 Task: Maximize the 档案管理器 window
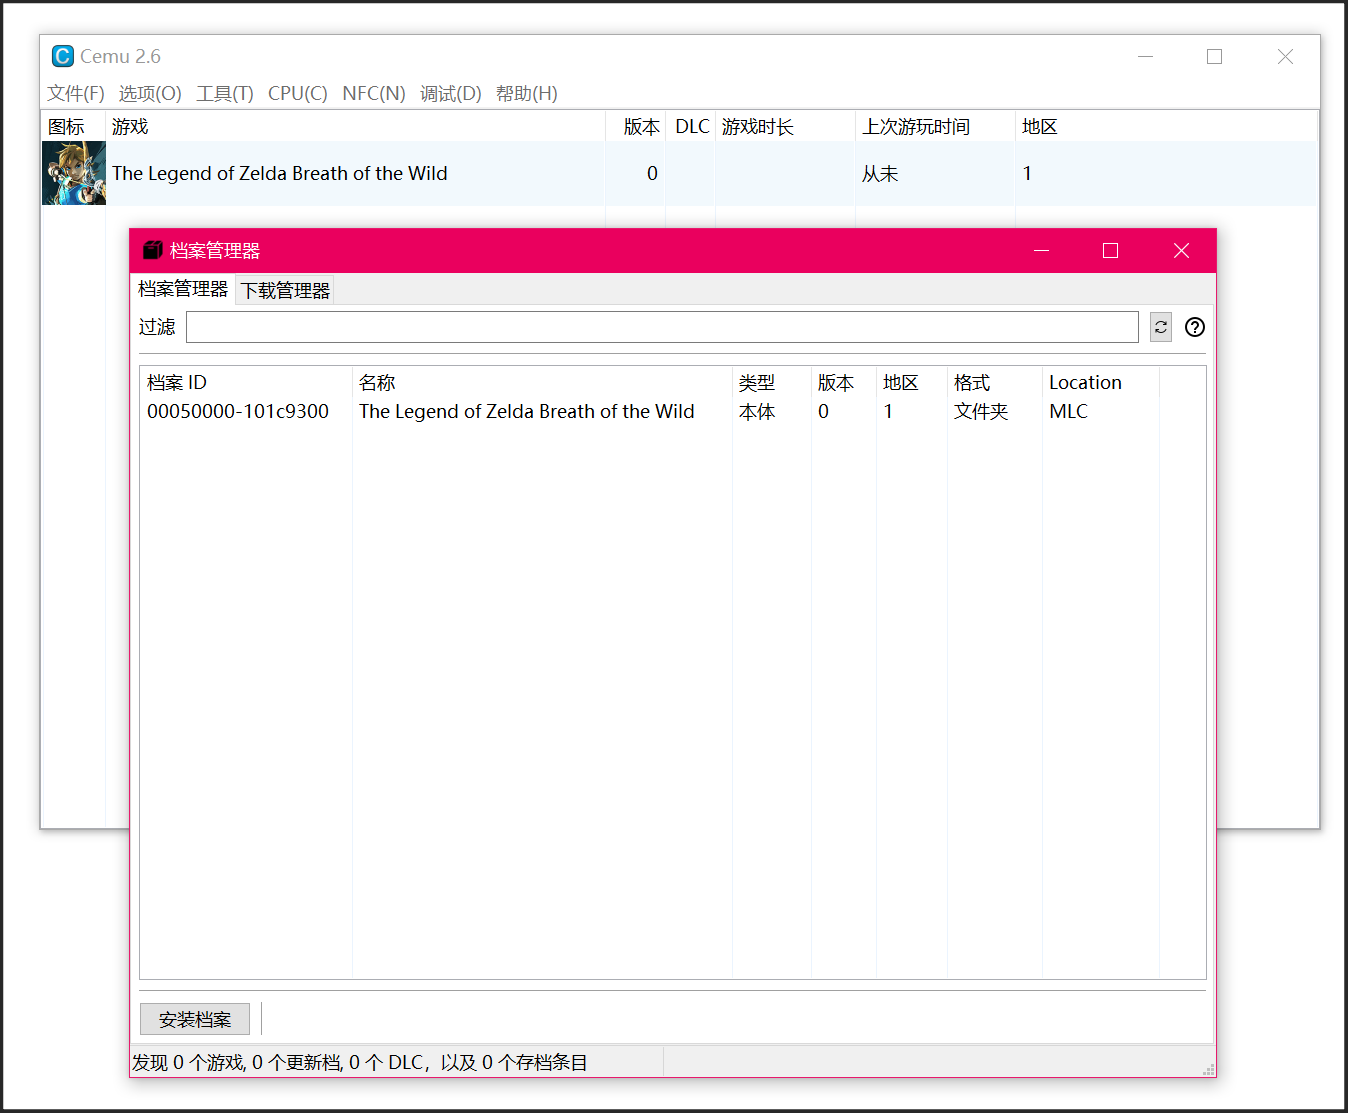(1110, 250)
